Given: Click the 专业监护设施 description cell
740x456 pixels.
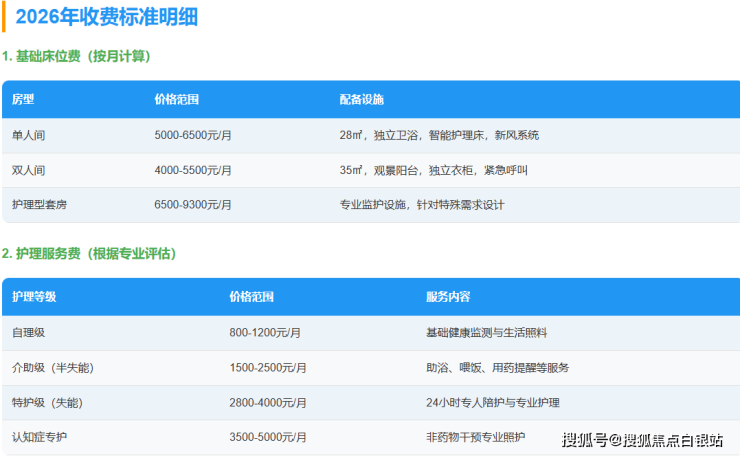Looking at the screenshot, I should coord(422,205).
